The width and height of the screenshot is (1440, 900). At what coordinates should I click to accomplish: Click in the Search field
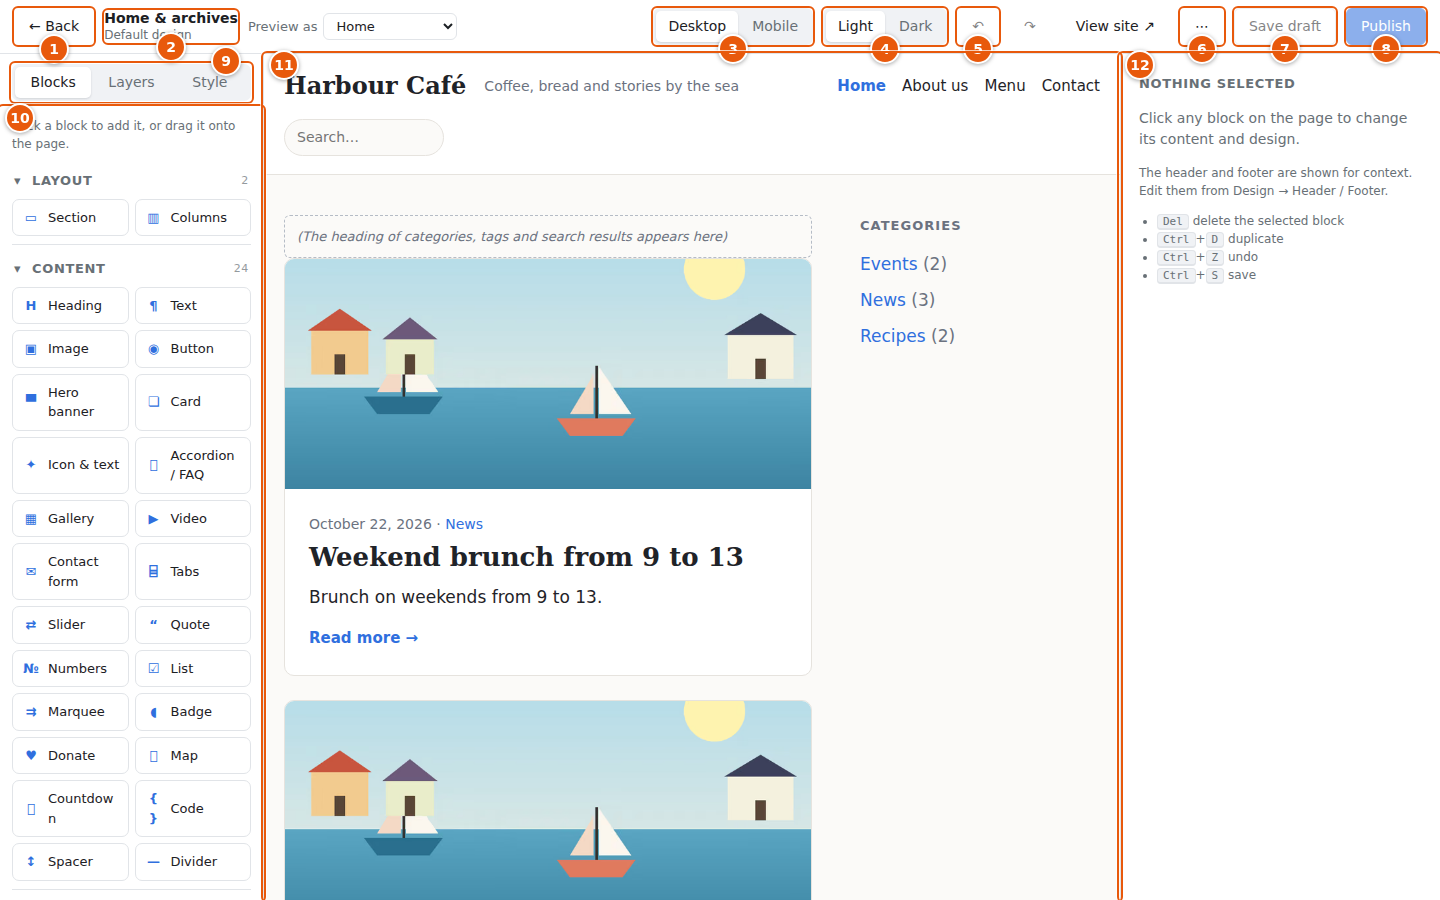(x=364, y=137)
